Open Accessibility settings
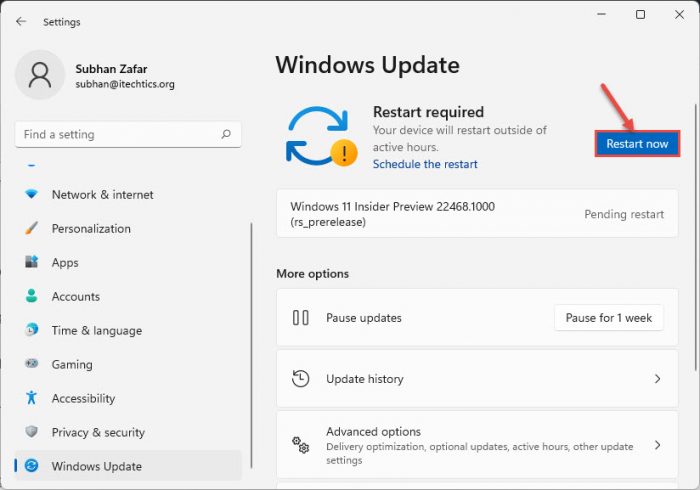700x490 pixels. 128,398
